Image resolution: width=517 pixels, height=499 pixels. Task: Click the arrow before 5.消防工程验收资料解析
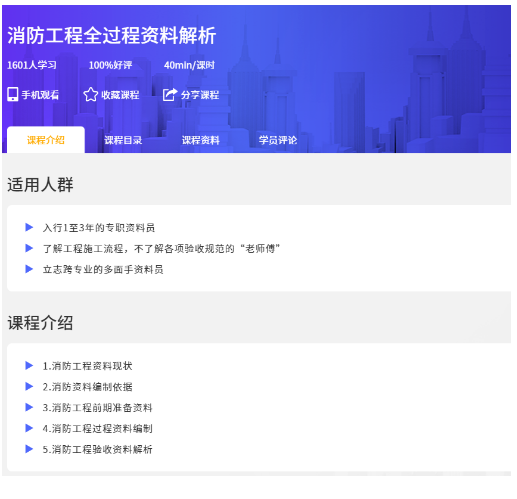[29, 449]
